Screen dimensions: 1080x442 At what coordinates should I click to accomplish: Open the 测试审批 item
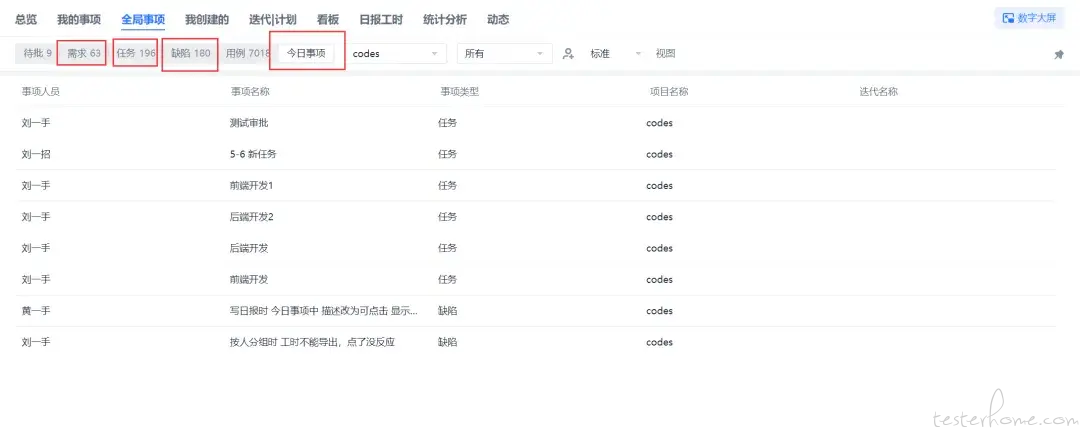(x=249, y=123)
